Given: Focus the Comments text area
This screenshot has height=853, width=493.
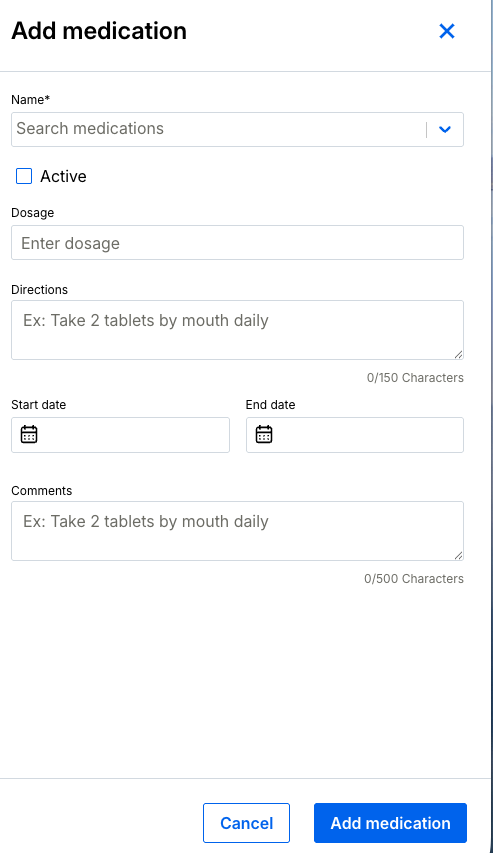Looking at the screenshot, I should 237,531.
